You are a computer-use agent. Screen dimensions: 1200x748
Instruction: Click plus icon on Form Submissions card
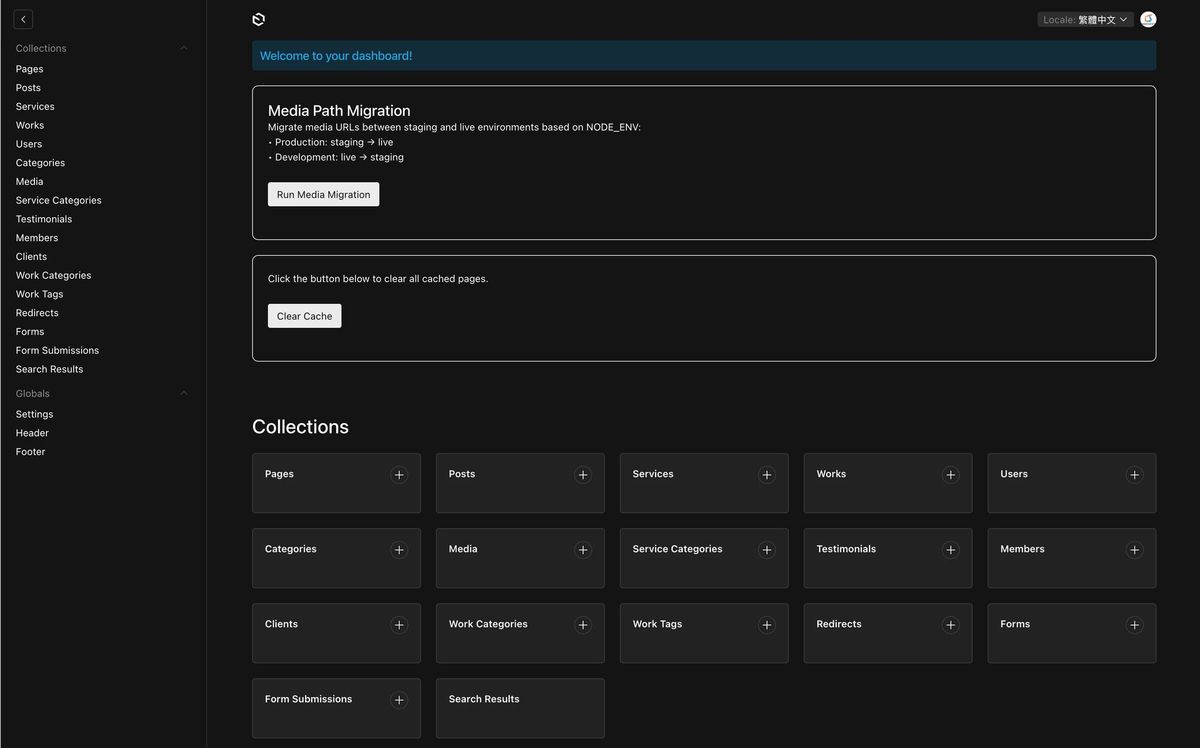coord(399,700)
